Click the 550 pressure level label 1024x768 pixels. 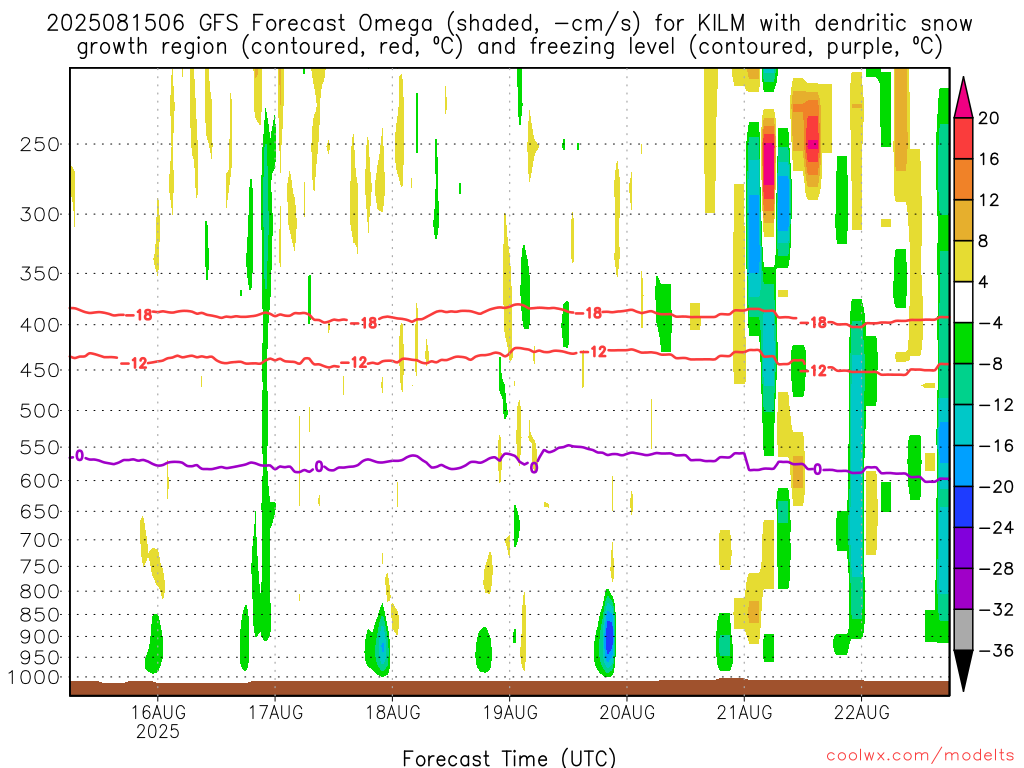pos(40,447)
